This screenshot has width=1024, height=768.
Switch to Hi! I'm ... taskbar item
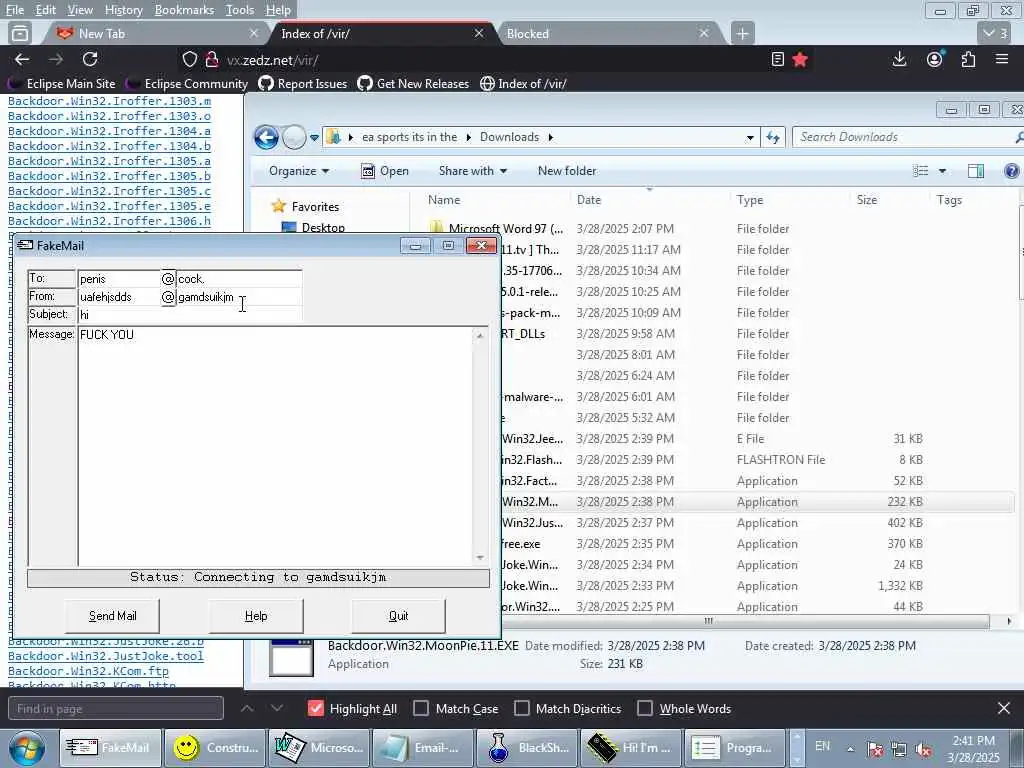[x=631, y=748]
